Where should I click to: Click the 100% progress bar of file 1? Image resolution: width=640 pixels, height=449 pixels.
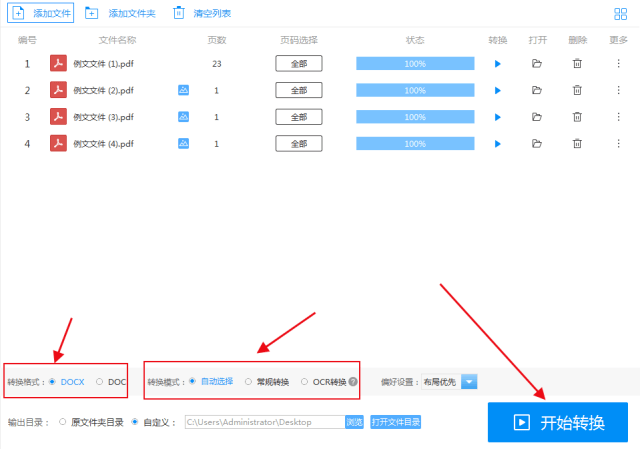(415, 64)
